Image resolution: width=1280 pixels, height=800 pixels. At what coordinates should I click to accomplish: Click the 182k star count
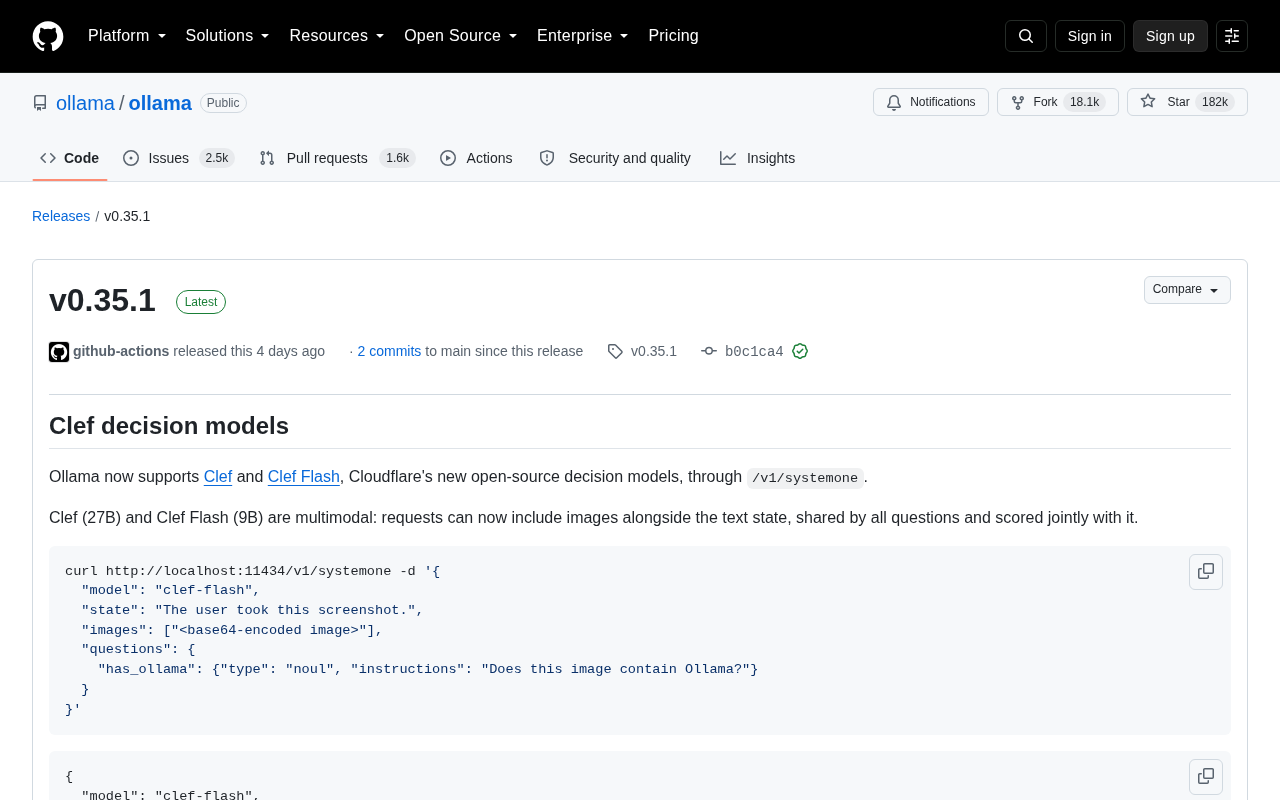pos(1215,102)
